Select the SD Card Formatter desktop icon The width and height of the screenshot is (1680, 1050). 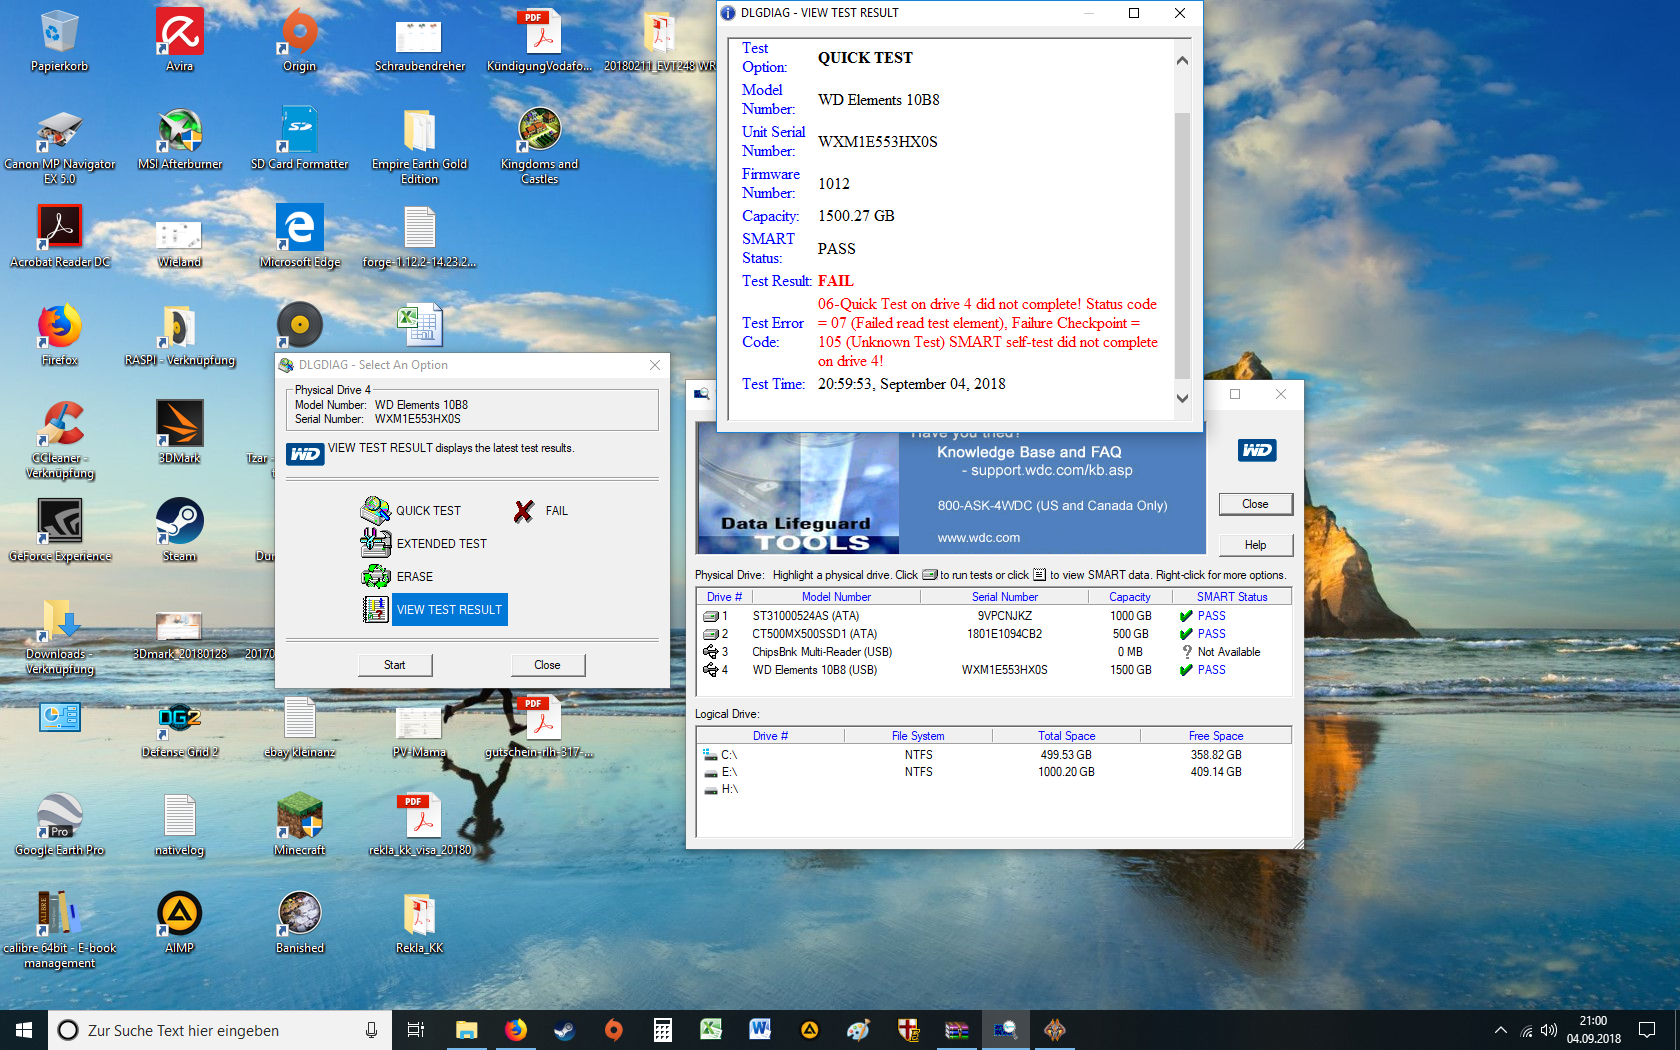300,139
